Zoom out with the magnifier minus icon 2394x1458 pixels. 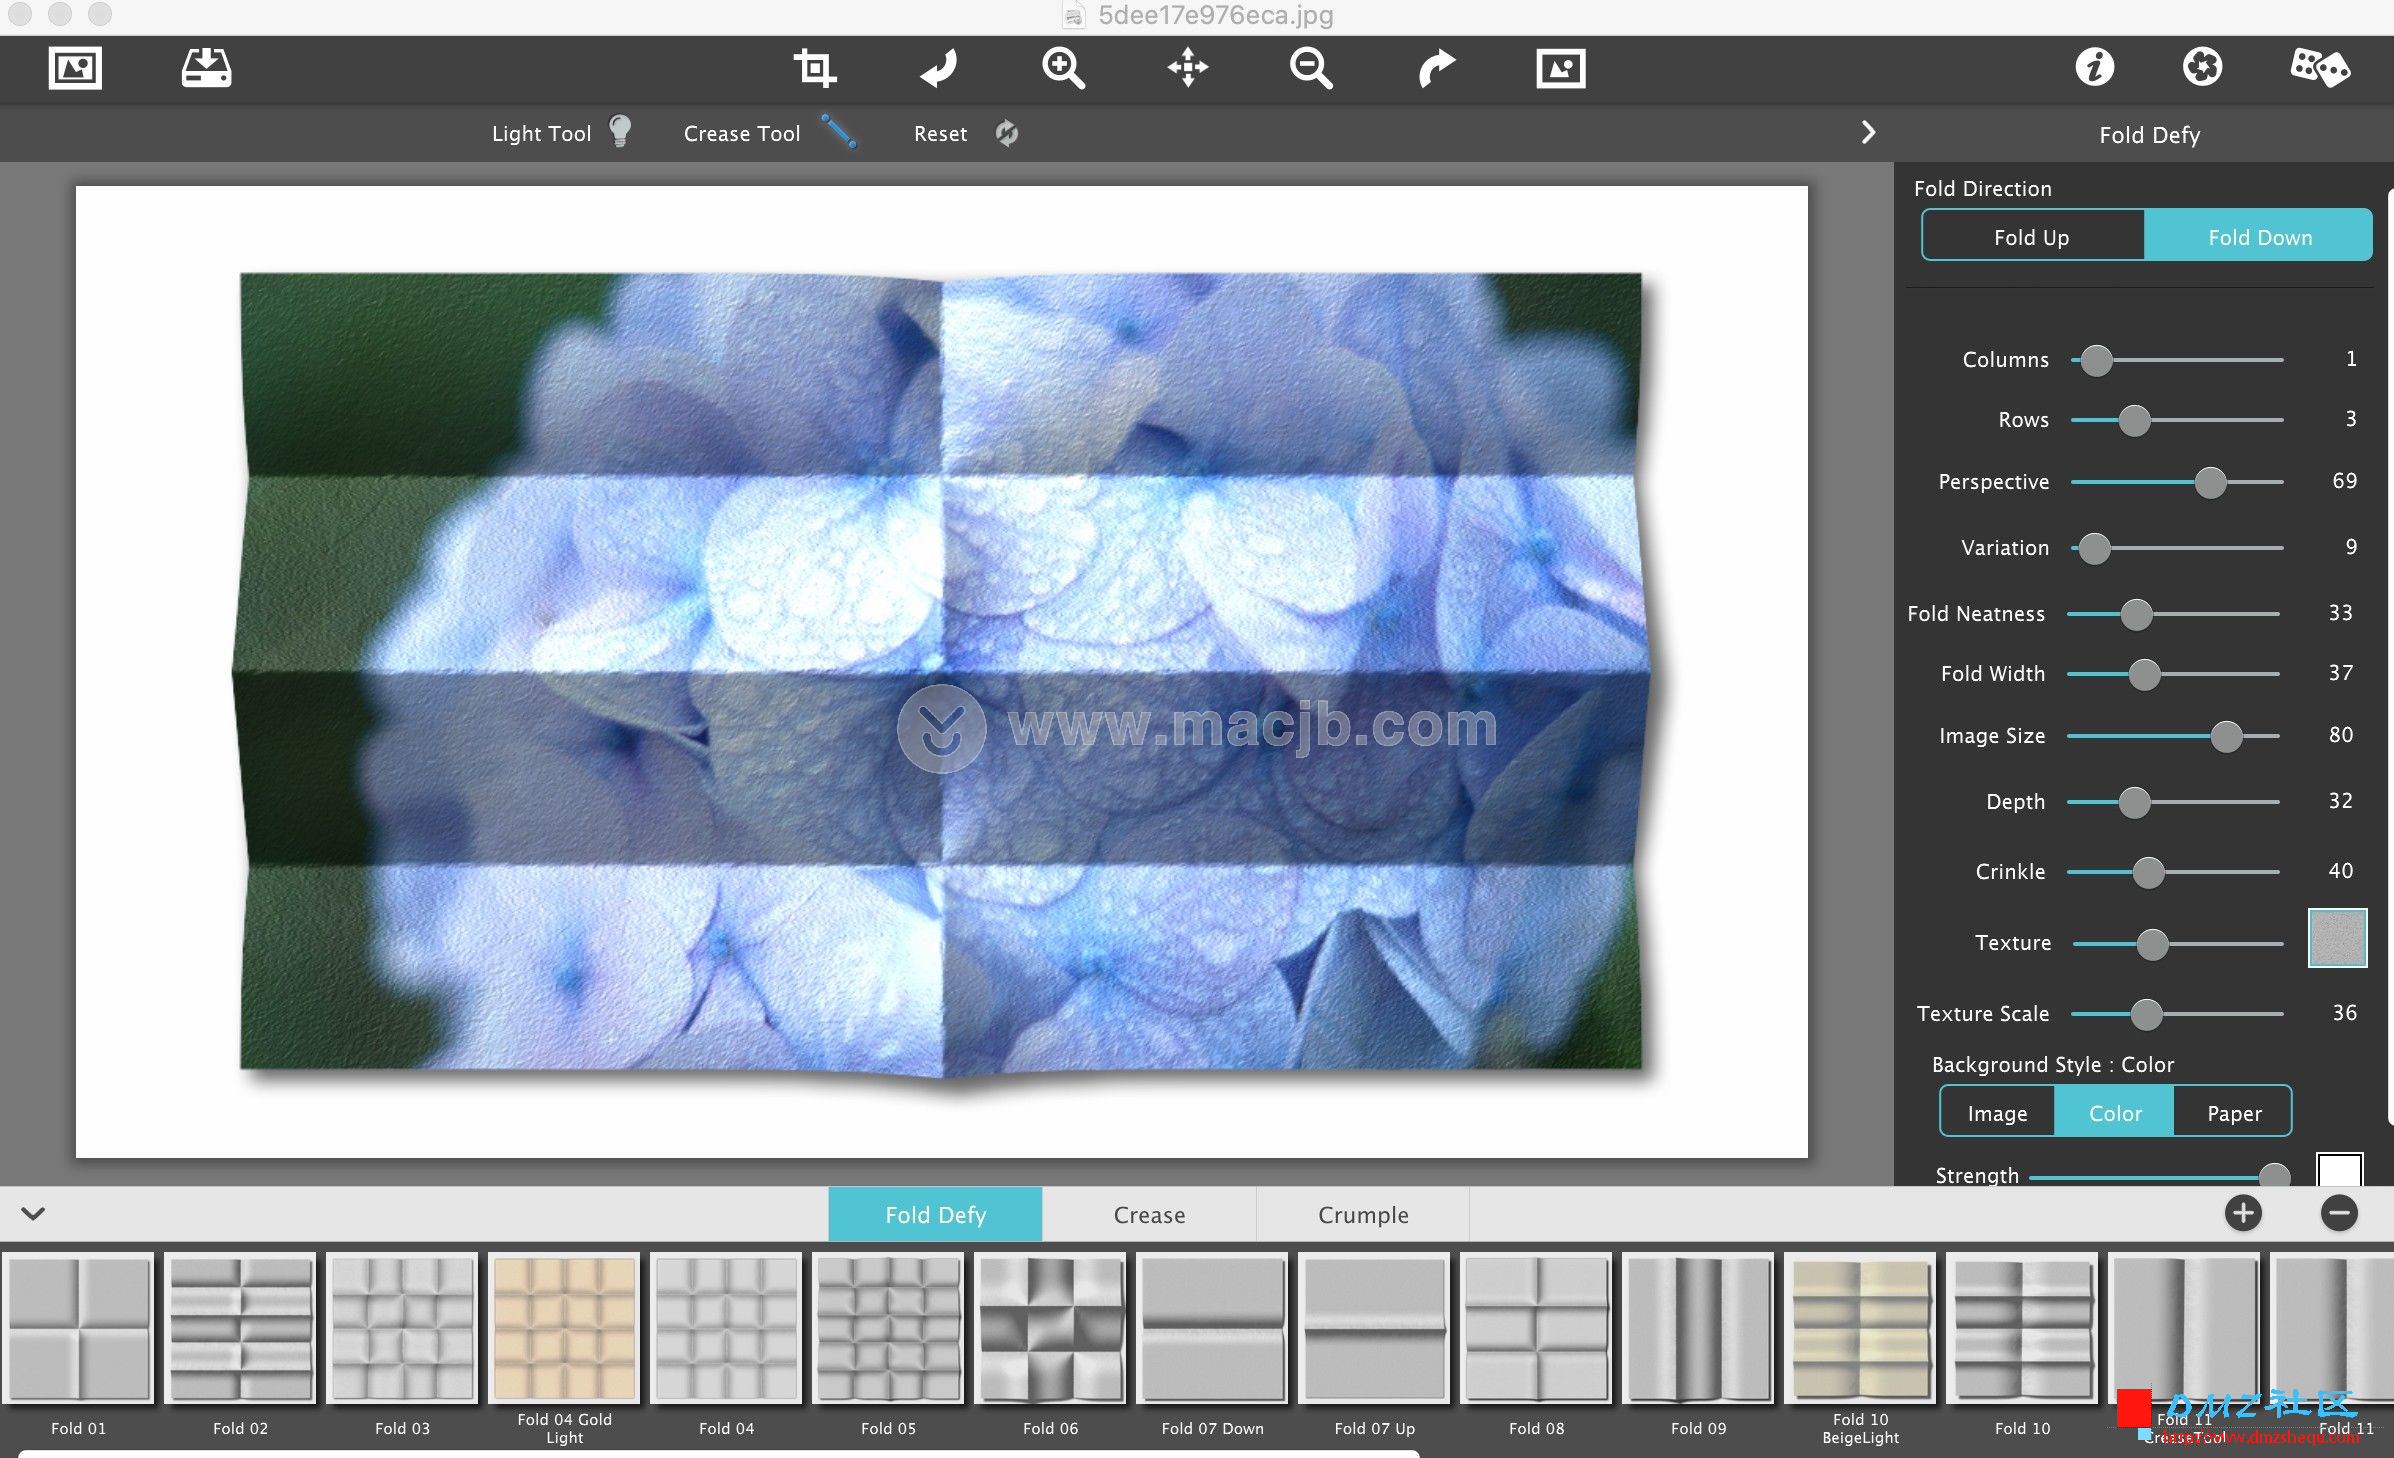pyautogui.click(x=1311, y=69)
